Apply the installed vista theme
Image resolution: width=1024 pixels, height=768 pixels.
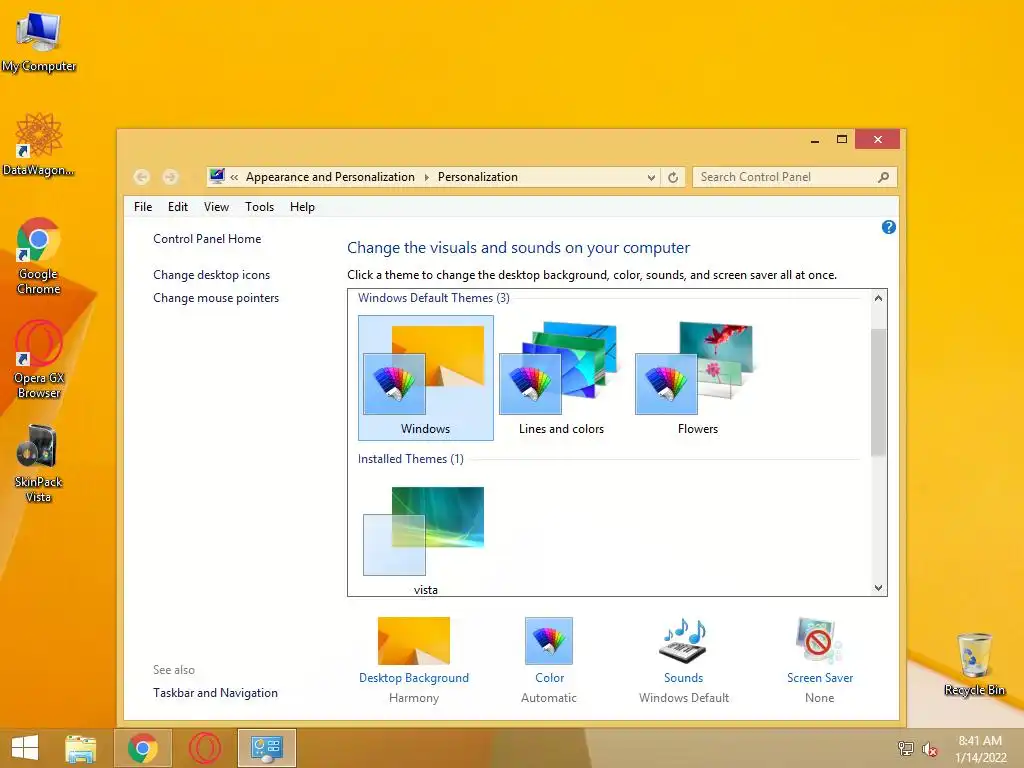(426, 539)
